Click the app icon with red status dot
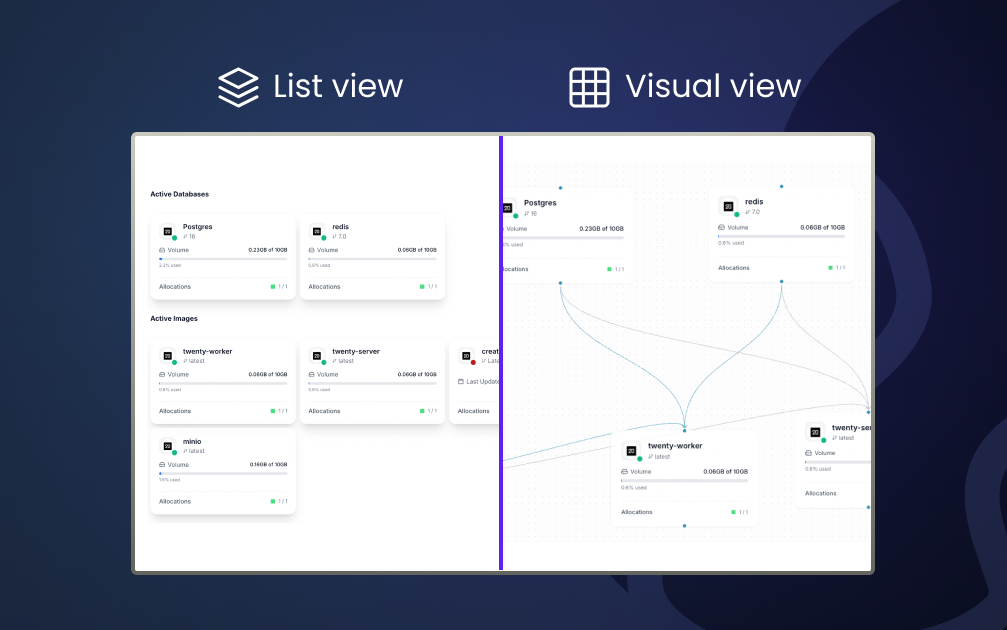The width and height of the screenshot is (1007, 630). (466, 356)
